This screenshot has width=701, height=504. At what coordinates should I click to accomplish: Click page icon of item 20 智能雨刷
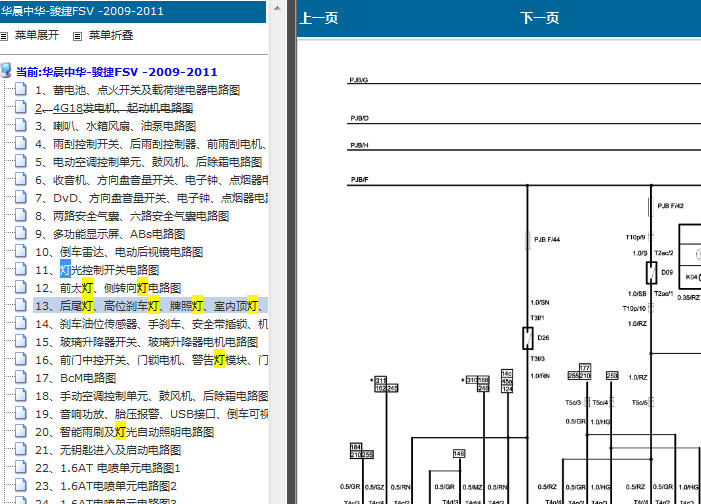pyautogui.click(x=21, y=431)
